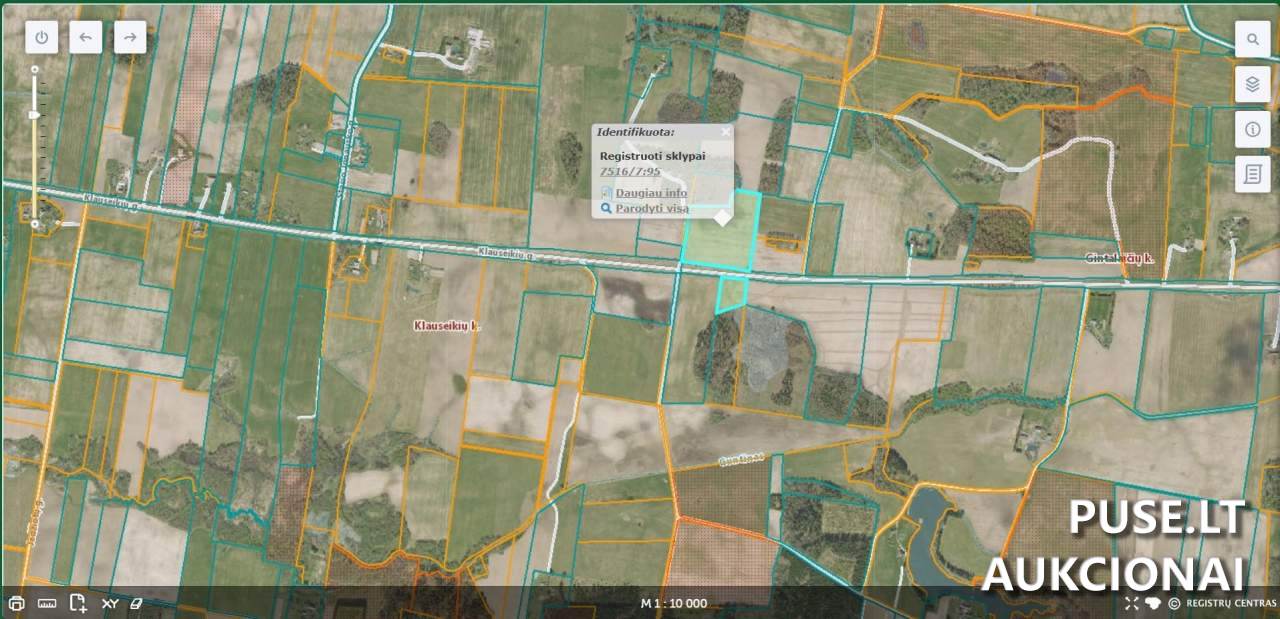
Task: Go forward to next map view
Action: click(x=130, y=37)
